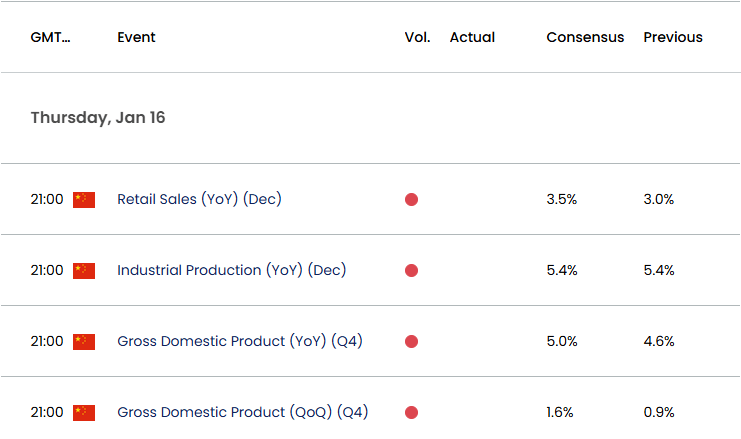Image resolution: width=741 pixels, height=439 pixels.
Task: Open Industrial Production (YoY) (Dec) event
Action: (231, 270)
